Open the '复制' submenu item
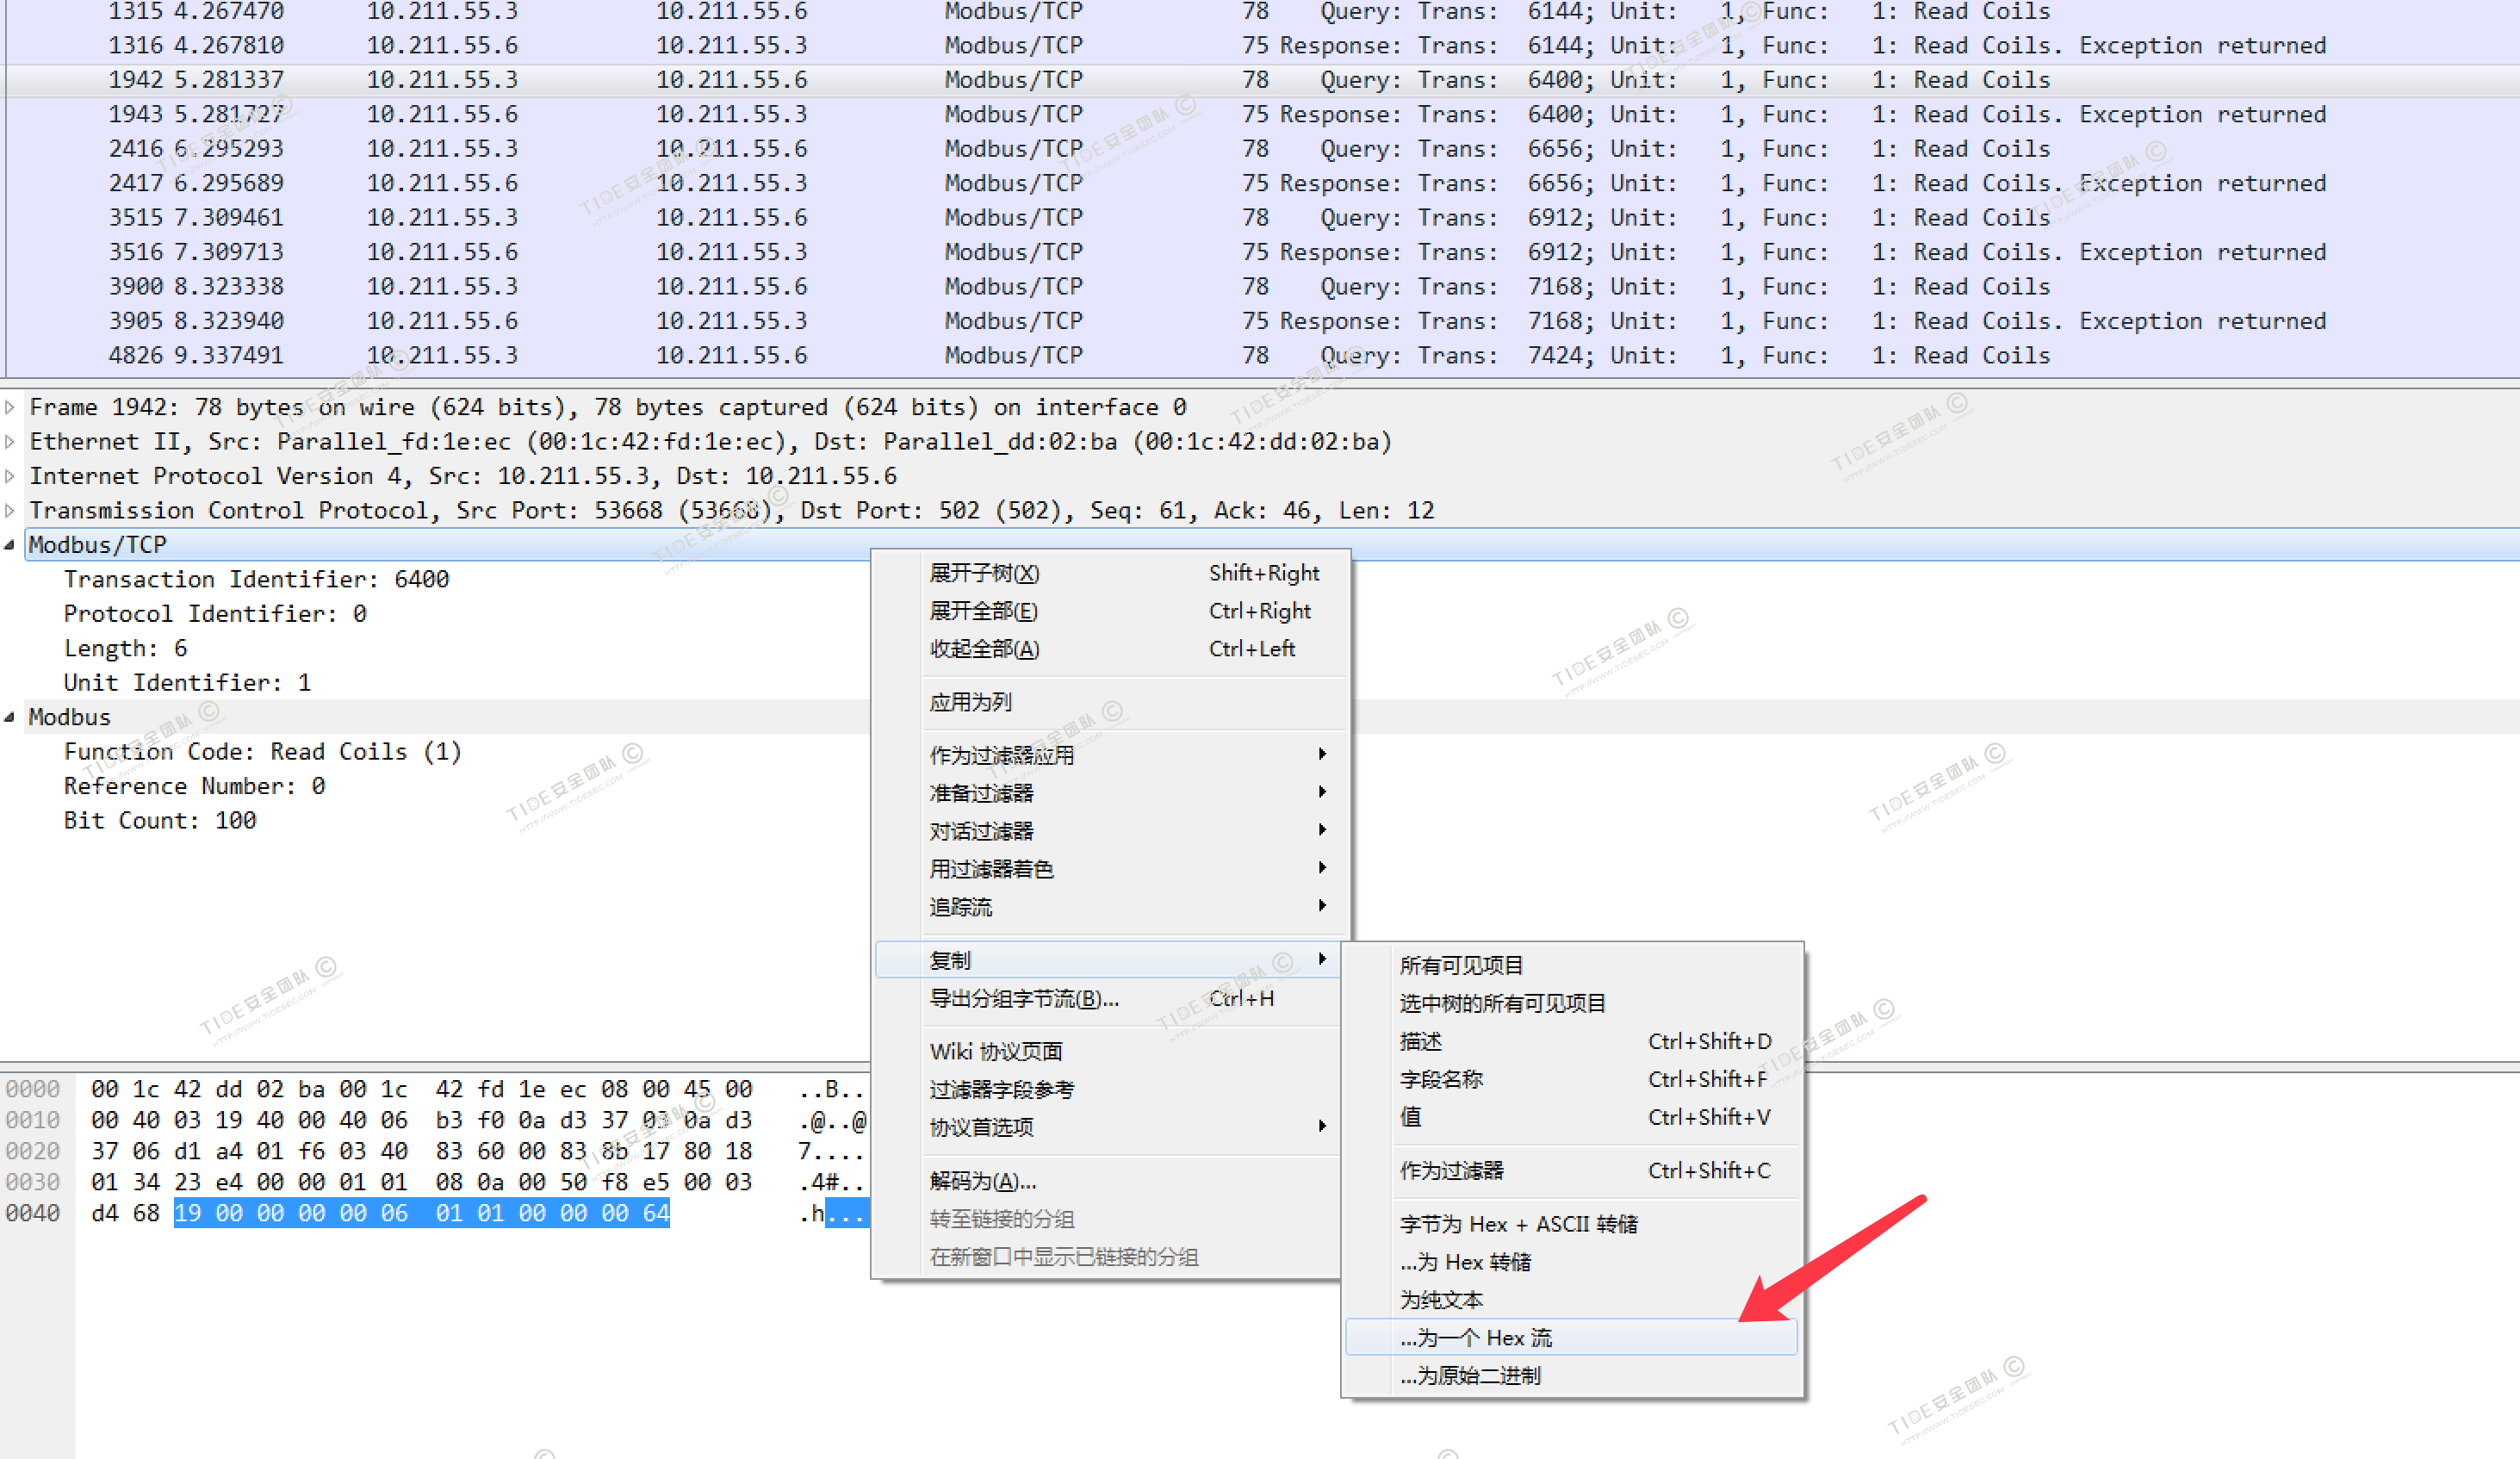This screenshot has height=1459, width=2520. click(x=950, y=960)
